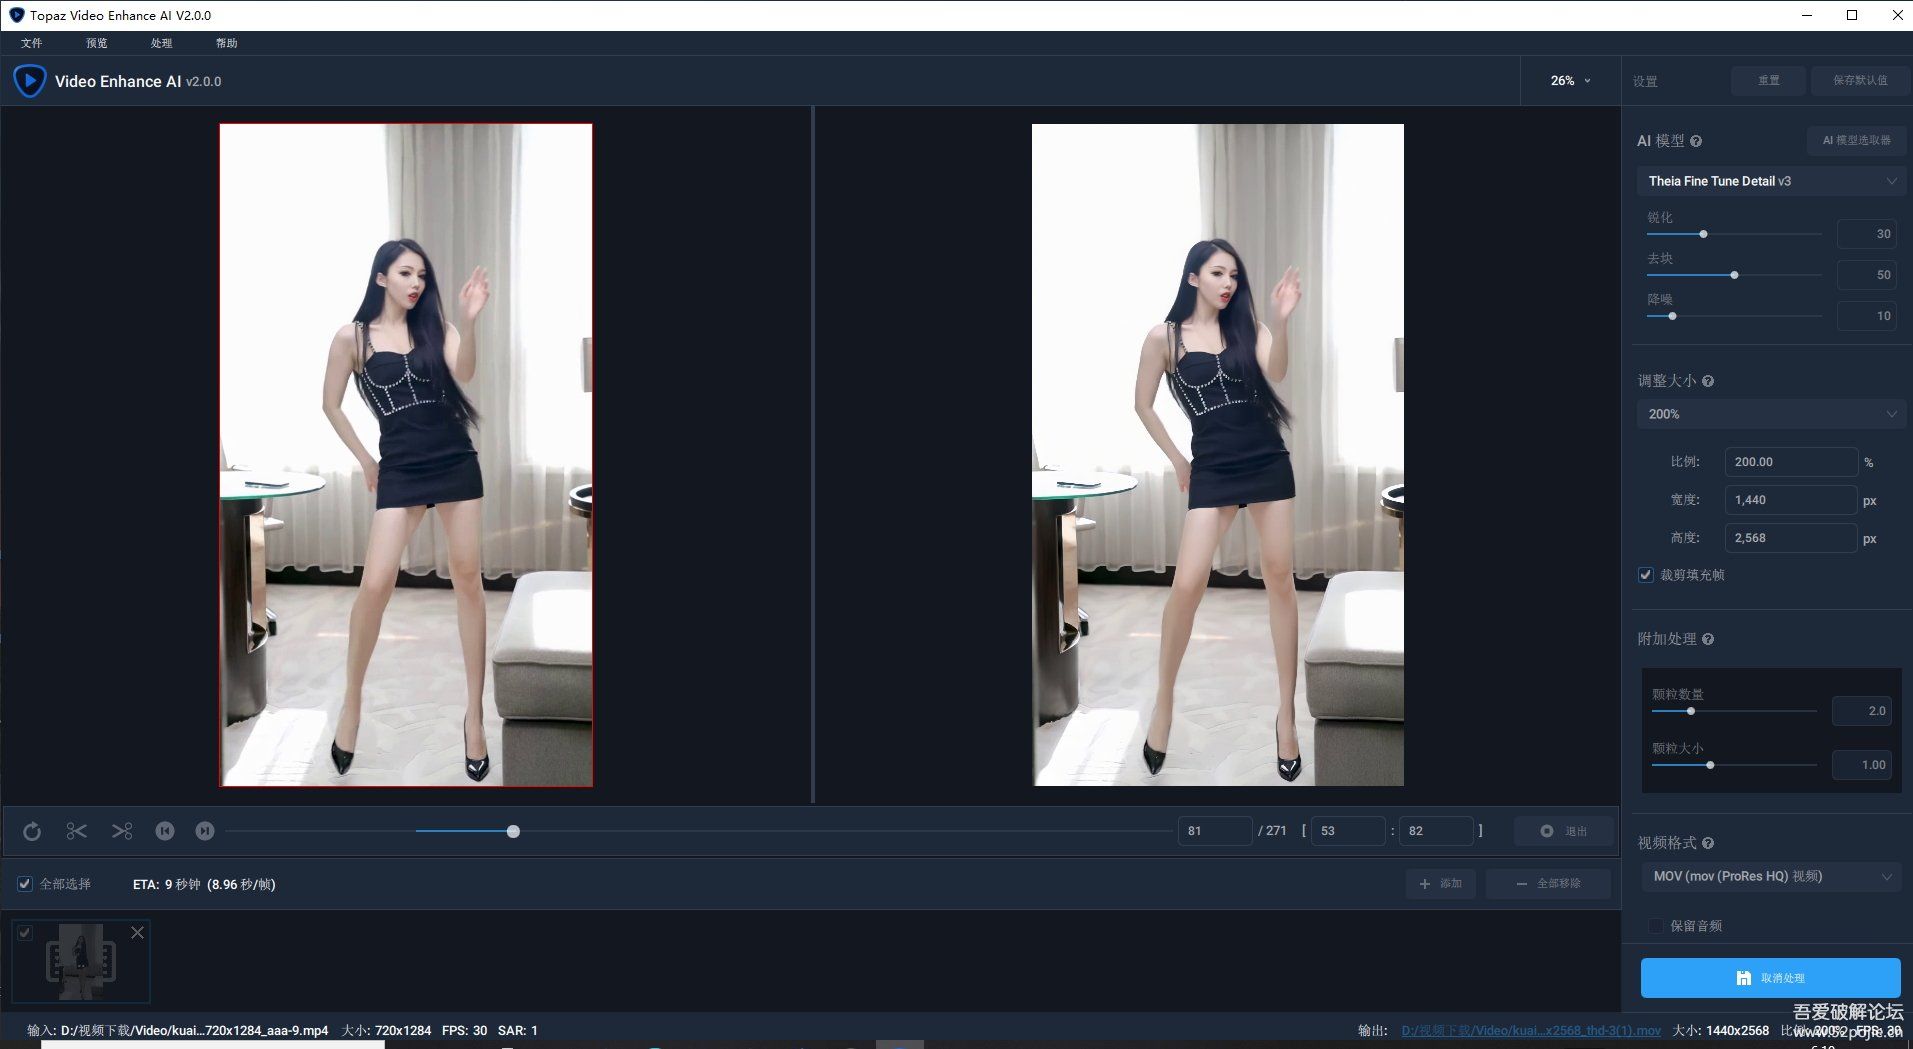Jump to previous frame with skip-back icon
The image size is (1913, 1049).
[165, 830]
